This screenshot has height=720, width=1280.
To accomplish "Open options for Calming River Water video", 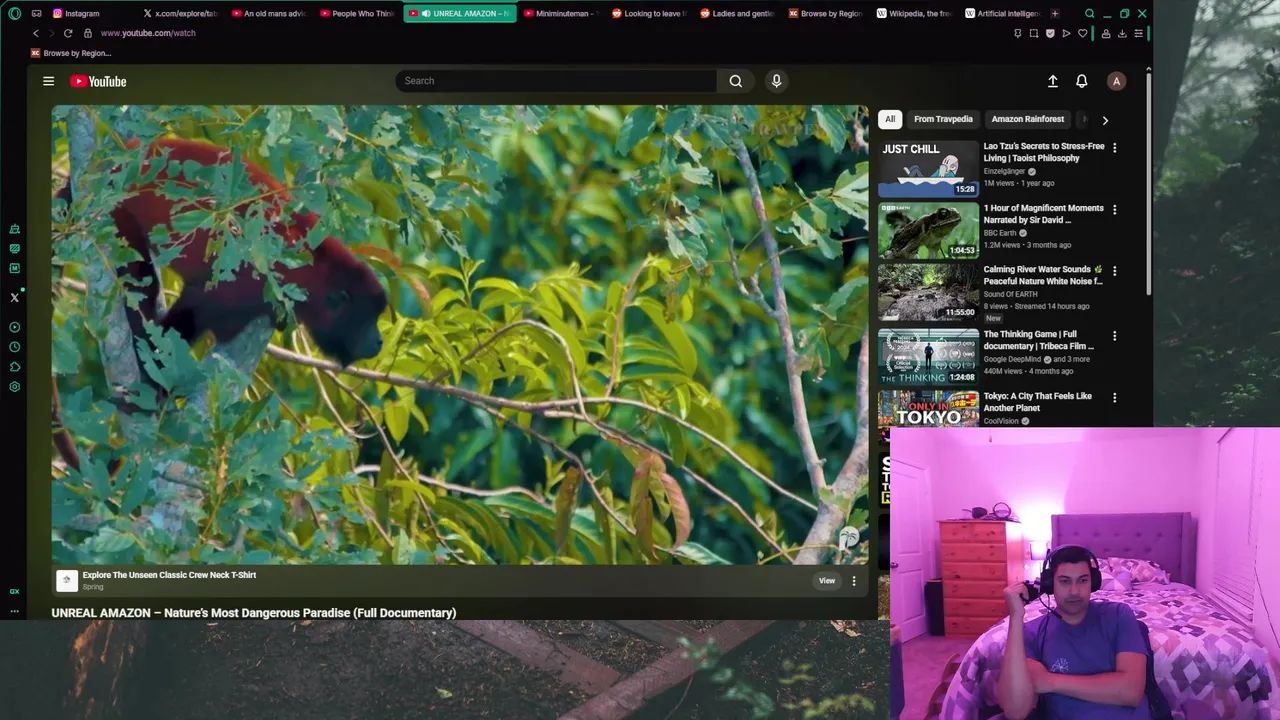I will 1114,271.
